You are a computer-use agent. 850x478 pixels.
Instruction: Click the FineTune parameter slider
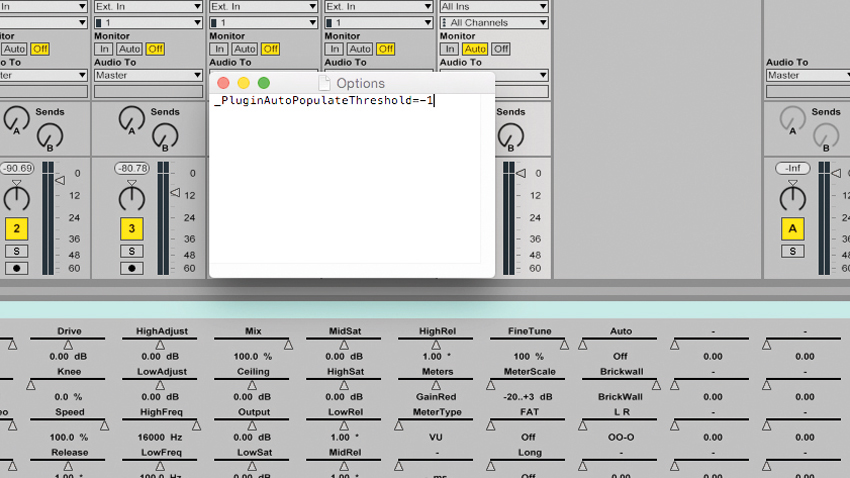[528, 344]
